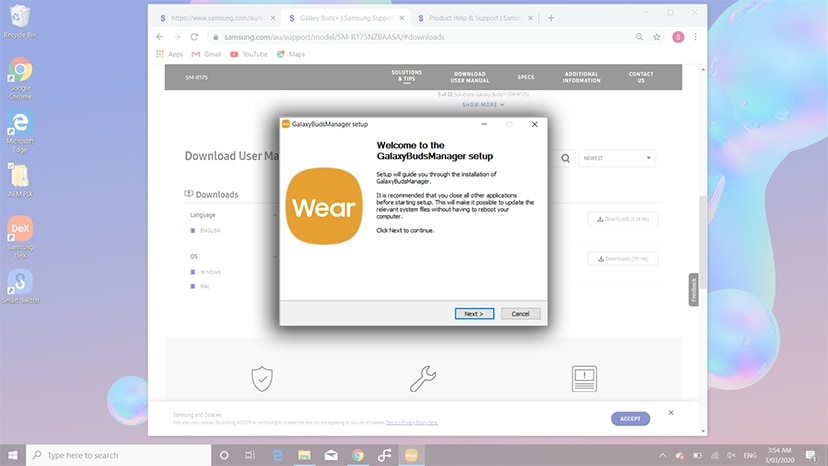Open the Chrome profile avatar
Viewport: 828px width, 466px height.
click(678, 37)
